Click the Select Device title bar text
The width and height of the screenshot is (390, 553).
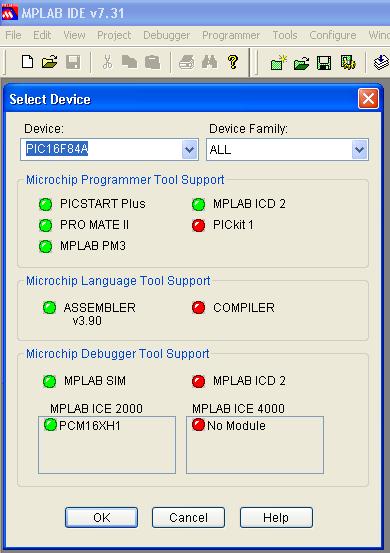click(50, 99)
